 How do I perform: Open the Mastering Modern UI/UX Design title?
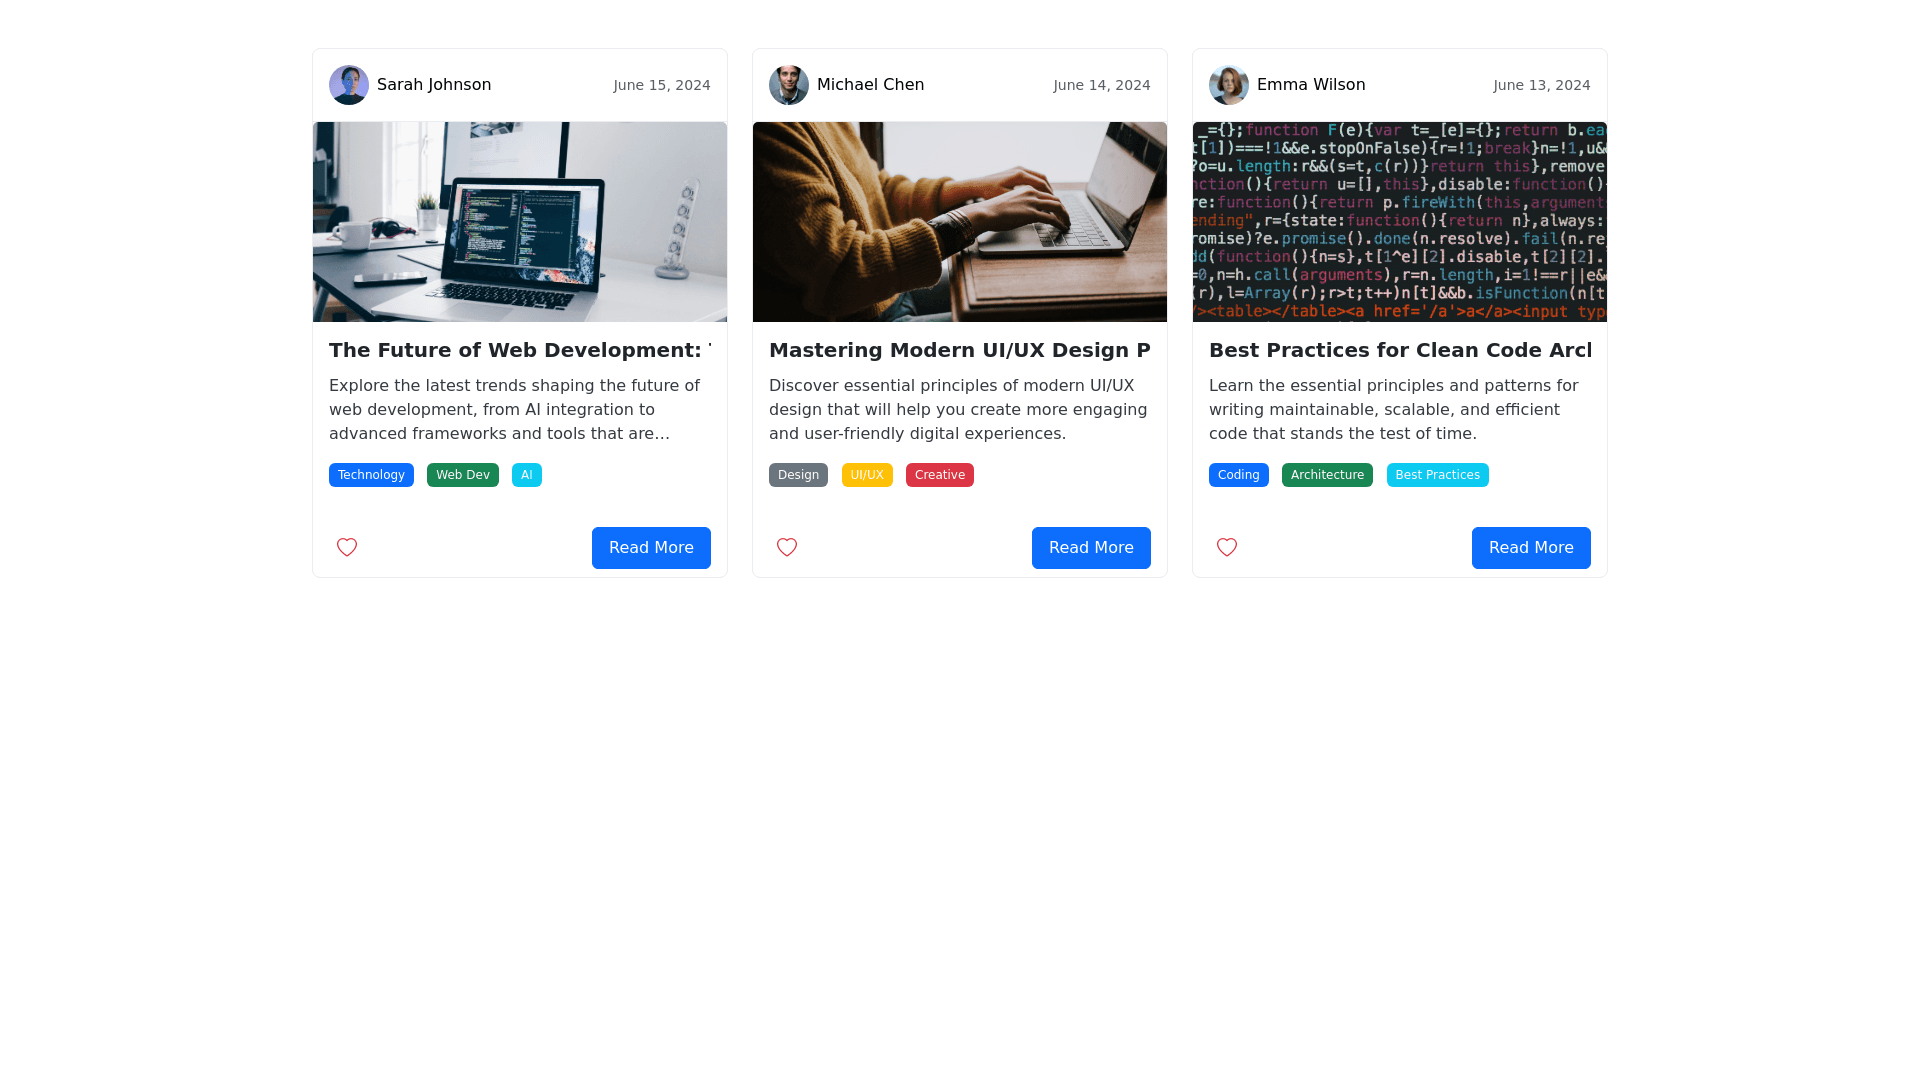[x=960, y=350]
